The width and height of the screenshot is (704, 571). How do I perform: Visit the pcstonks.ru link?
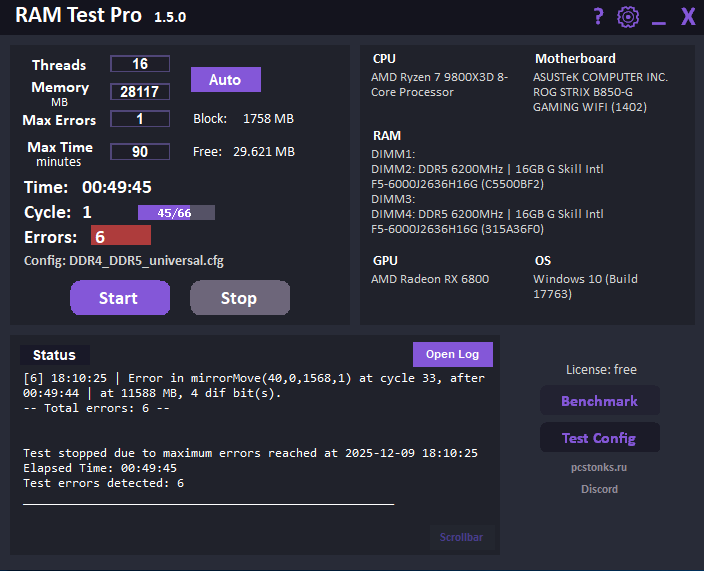click(x=599, y=467)
